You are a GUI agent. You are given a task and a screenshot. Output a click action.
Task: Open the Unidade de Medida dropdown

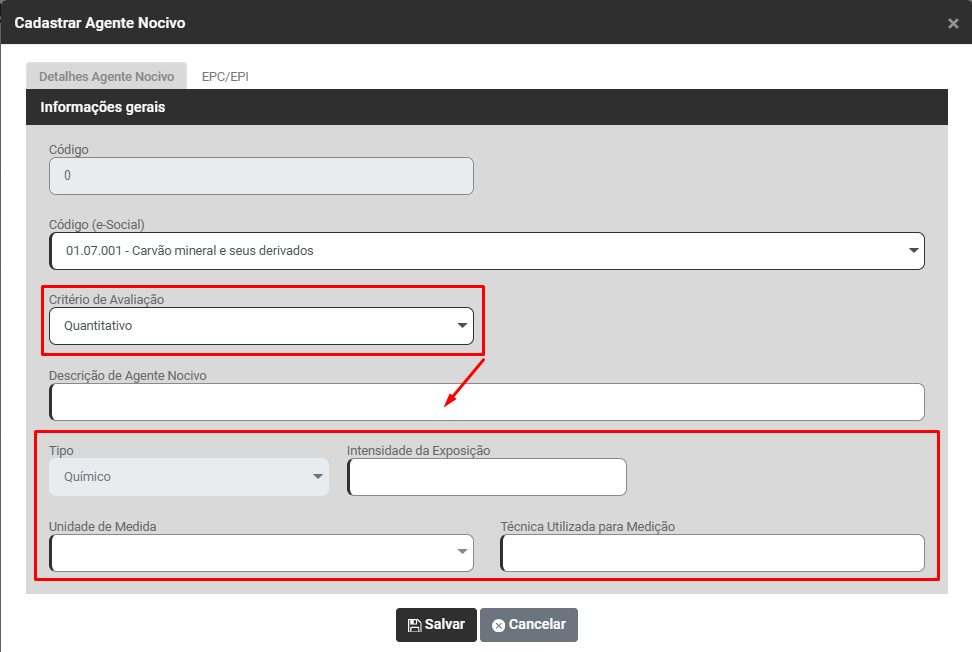click(x=261, y=553)
